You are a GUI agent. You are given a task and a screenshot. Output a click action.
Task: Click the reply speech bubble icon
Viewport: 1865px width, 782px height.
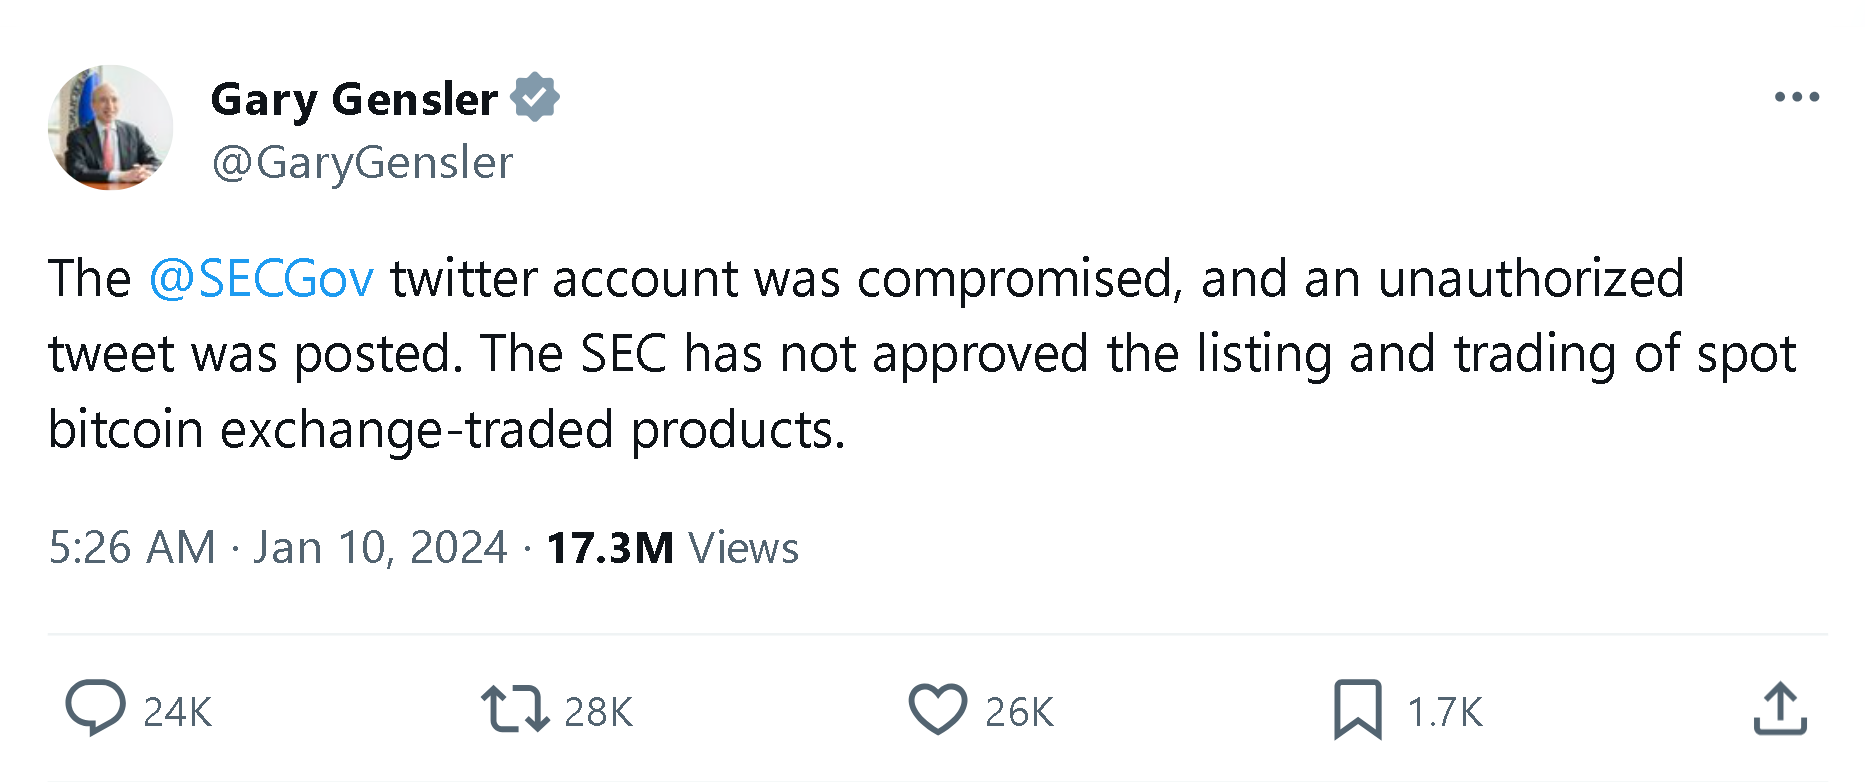[95, 708]
